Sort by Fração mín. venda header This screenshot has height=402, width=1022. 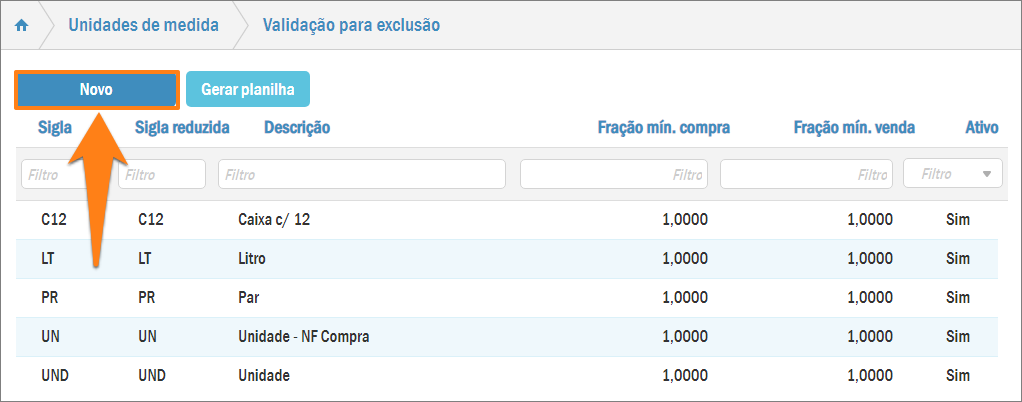854,127
